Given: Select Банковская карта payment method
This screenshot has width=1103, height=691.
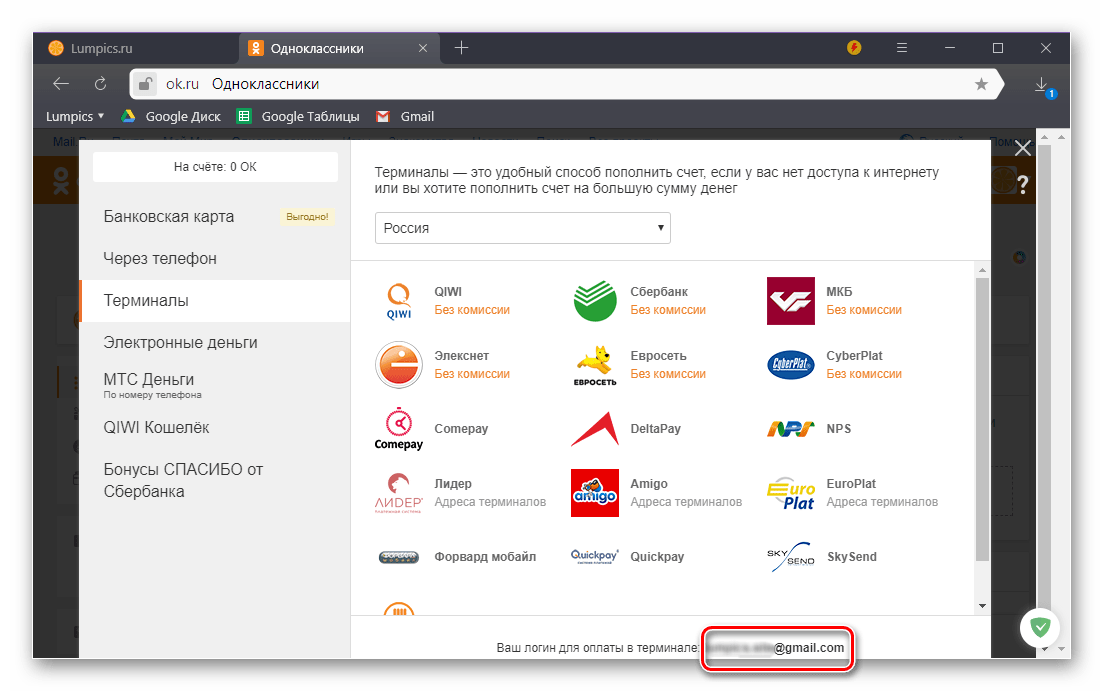Looking at the screenshot, I should pyautogui.click(x=167, y=216).
